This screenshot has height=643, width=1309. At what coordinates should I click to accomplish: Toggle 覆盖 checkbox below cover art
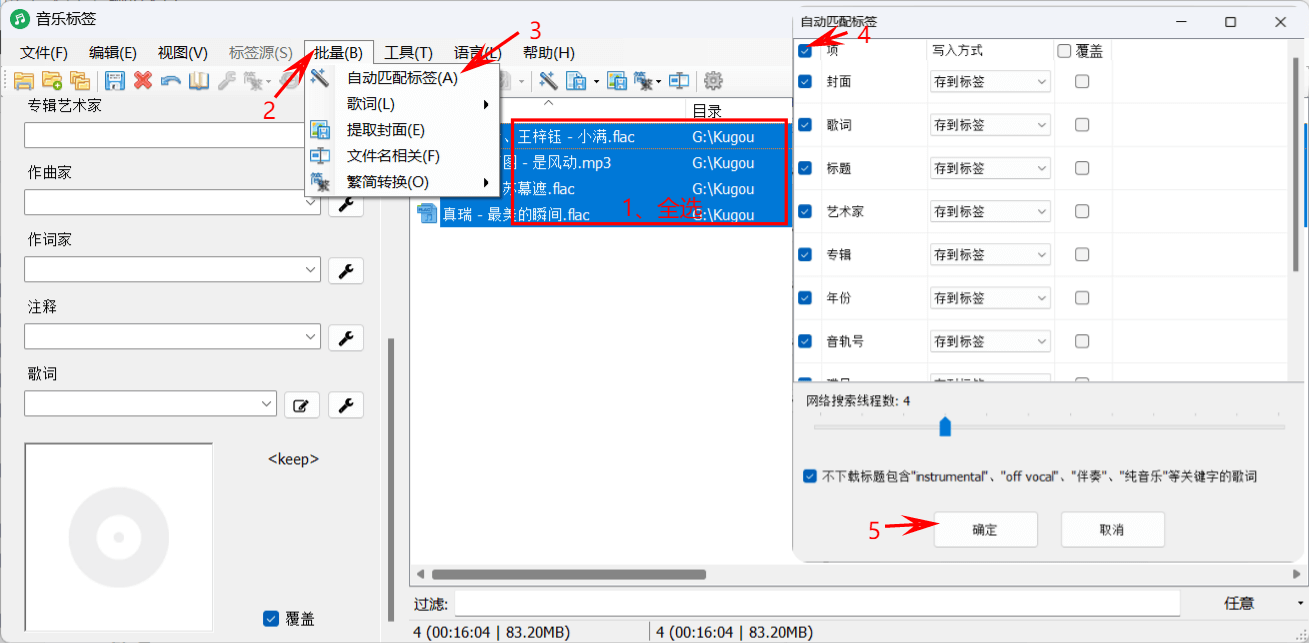point(270,618)
